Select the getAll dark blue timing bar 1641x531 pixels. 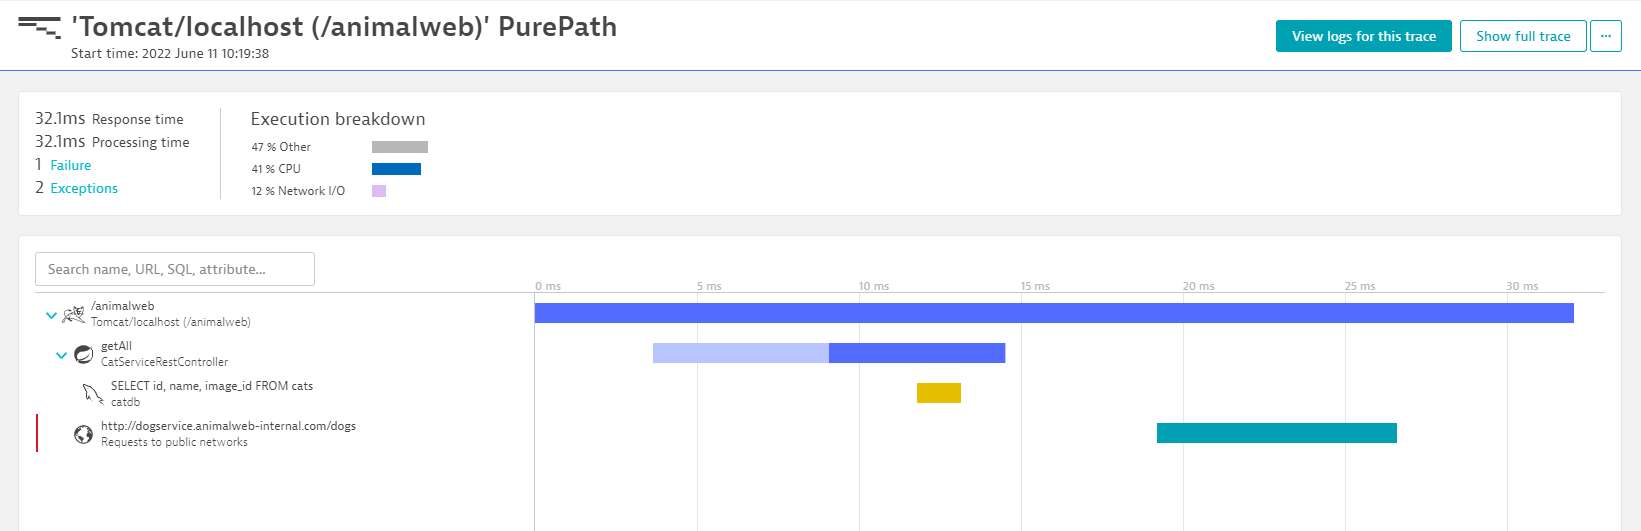click(x=916, y=353)
